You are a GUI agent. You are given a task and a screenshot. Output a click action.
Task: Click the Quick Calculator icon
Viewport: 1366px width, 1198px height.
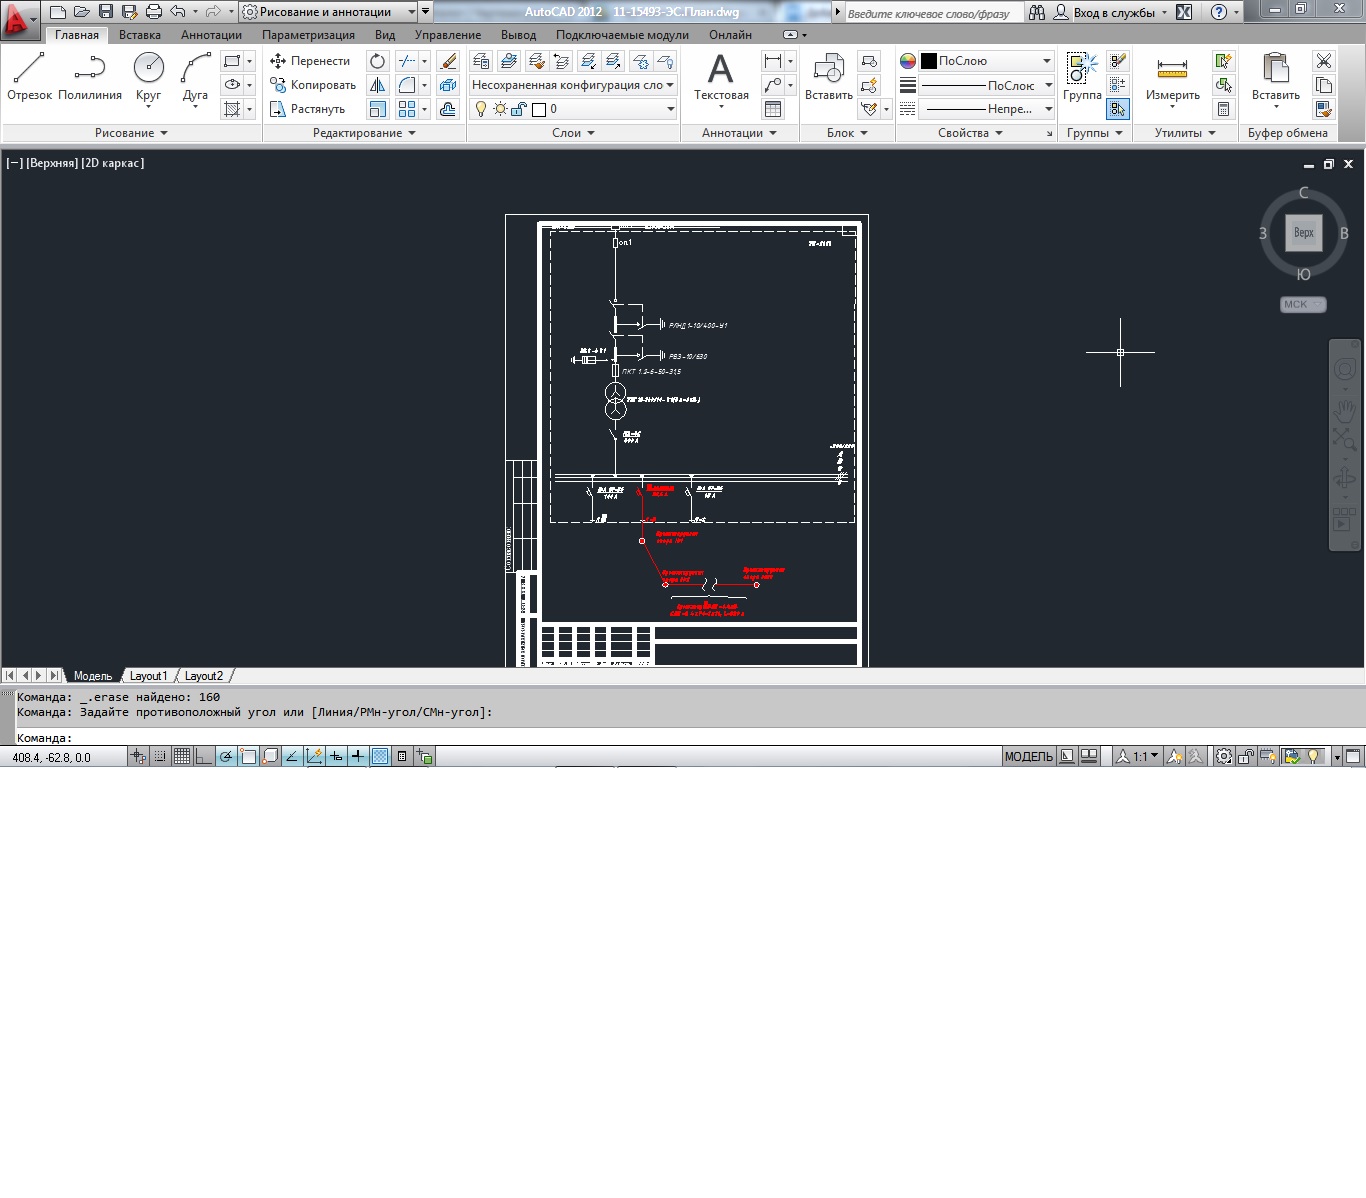(x=1223, y=109)
